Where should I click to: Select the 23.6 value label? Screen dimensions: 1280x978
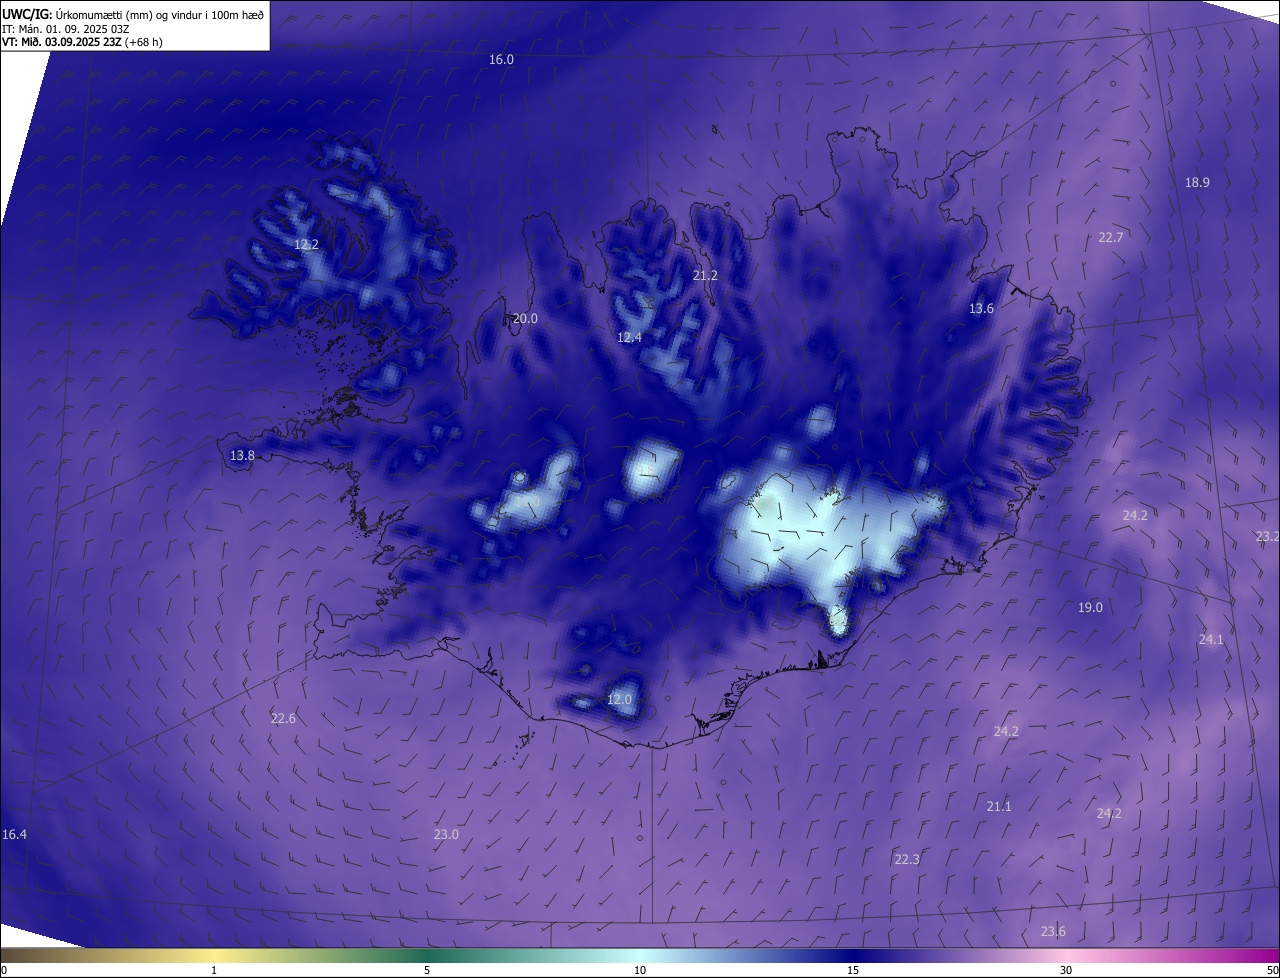(1053, 932)
